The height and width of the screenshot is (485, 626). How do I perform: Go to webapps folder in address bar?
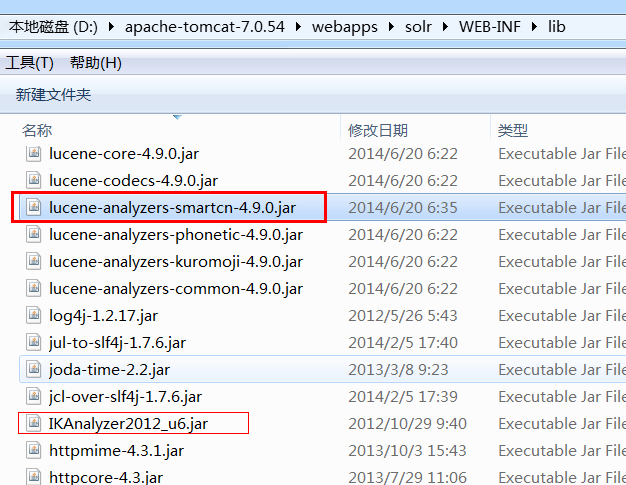[345, 27]
